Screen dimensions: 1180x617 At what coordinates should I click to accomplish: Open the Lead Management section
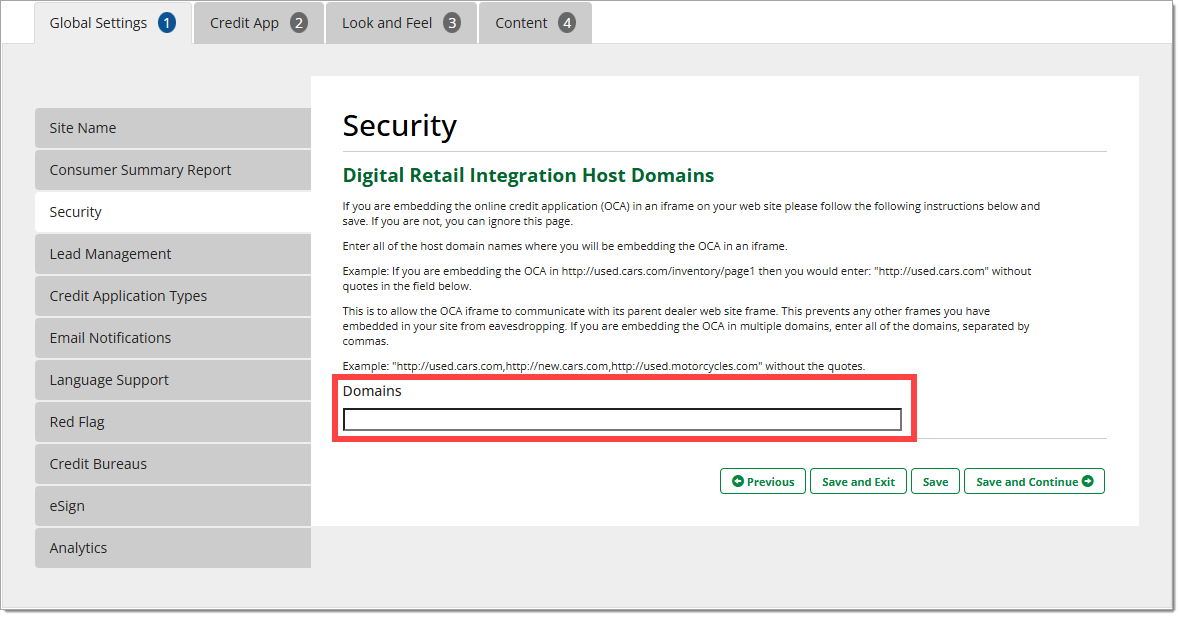pos(172,254)
